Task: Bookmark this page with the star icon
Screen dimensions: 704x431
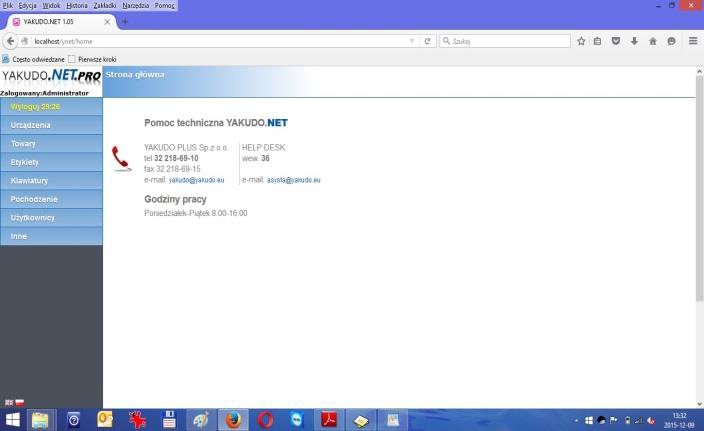Action: [581, 41]
